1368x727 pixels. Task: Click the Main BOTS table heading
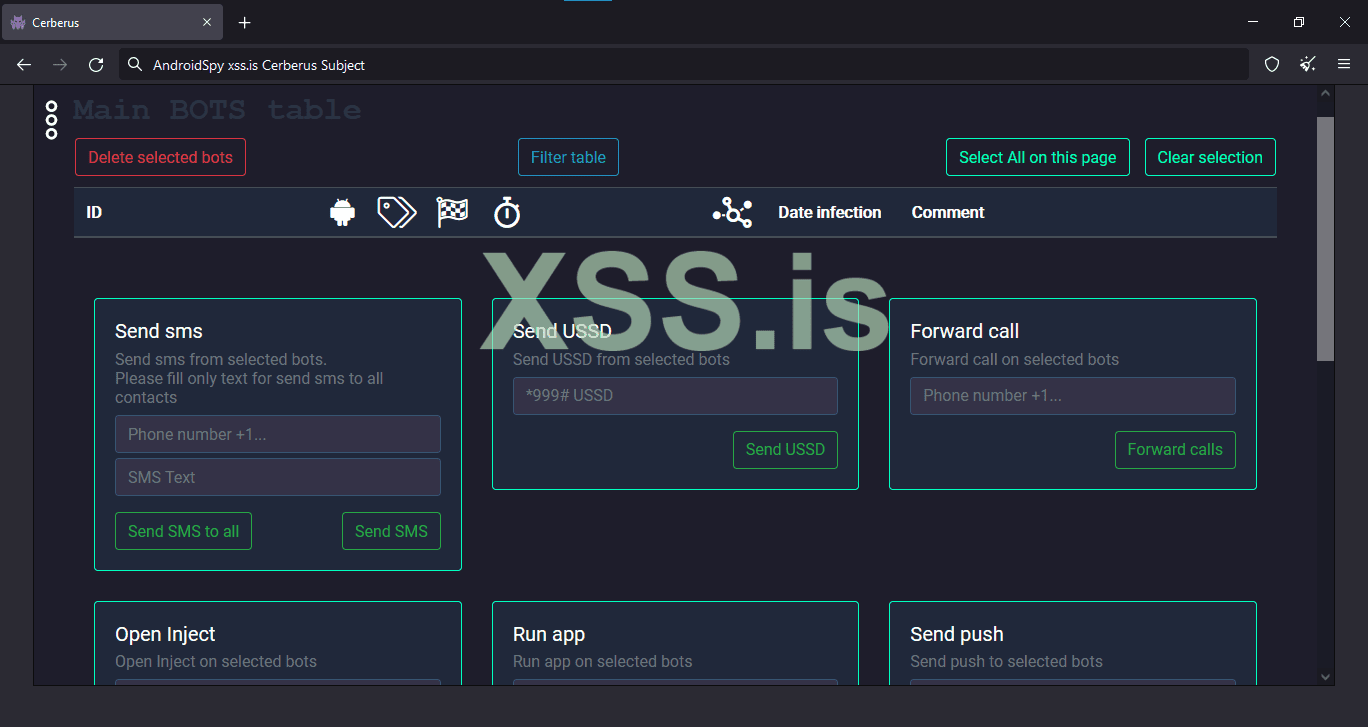coord(217,109)
